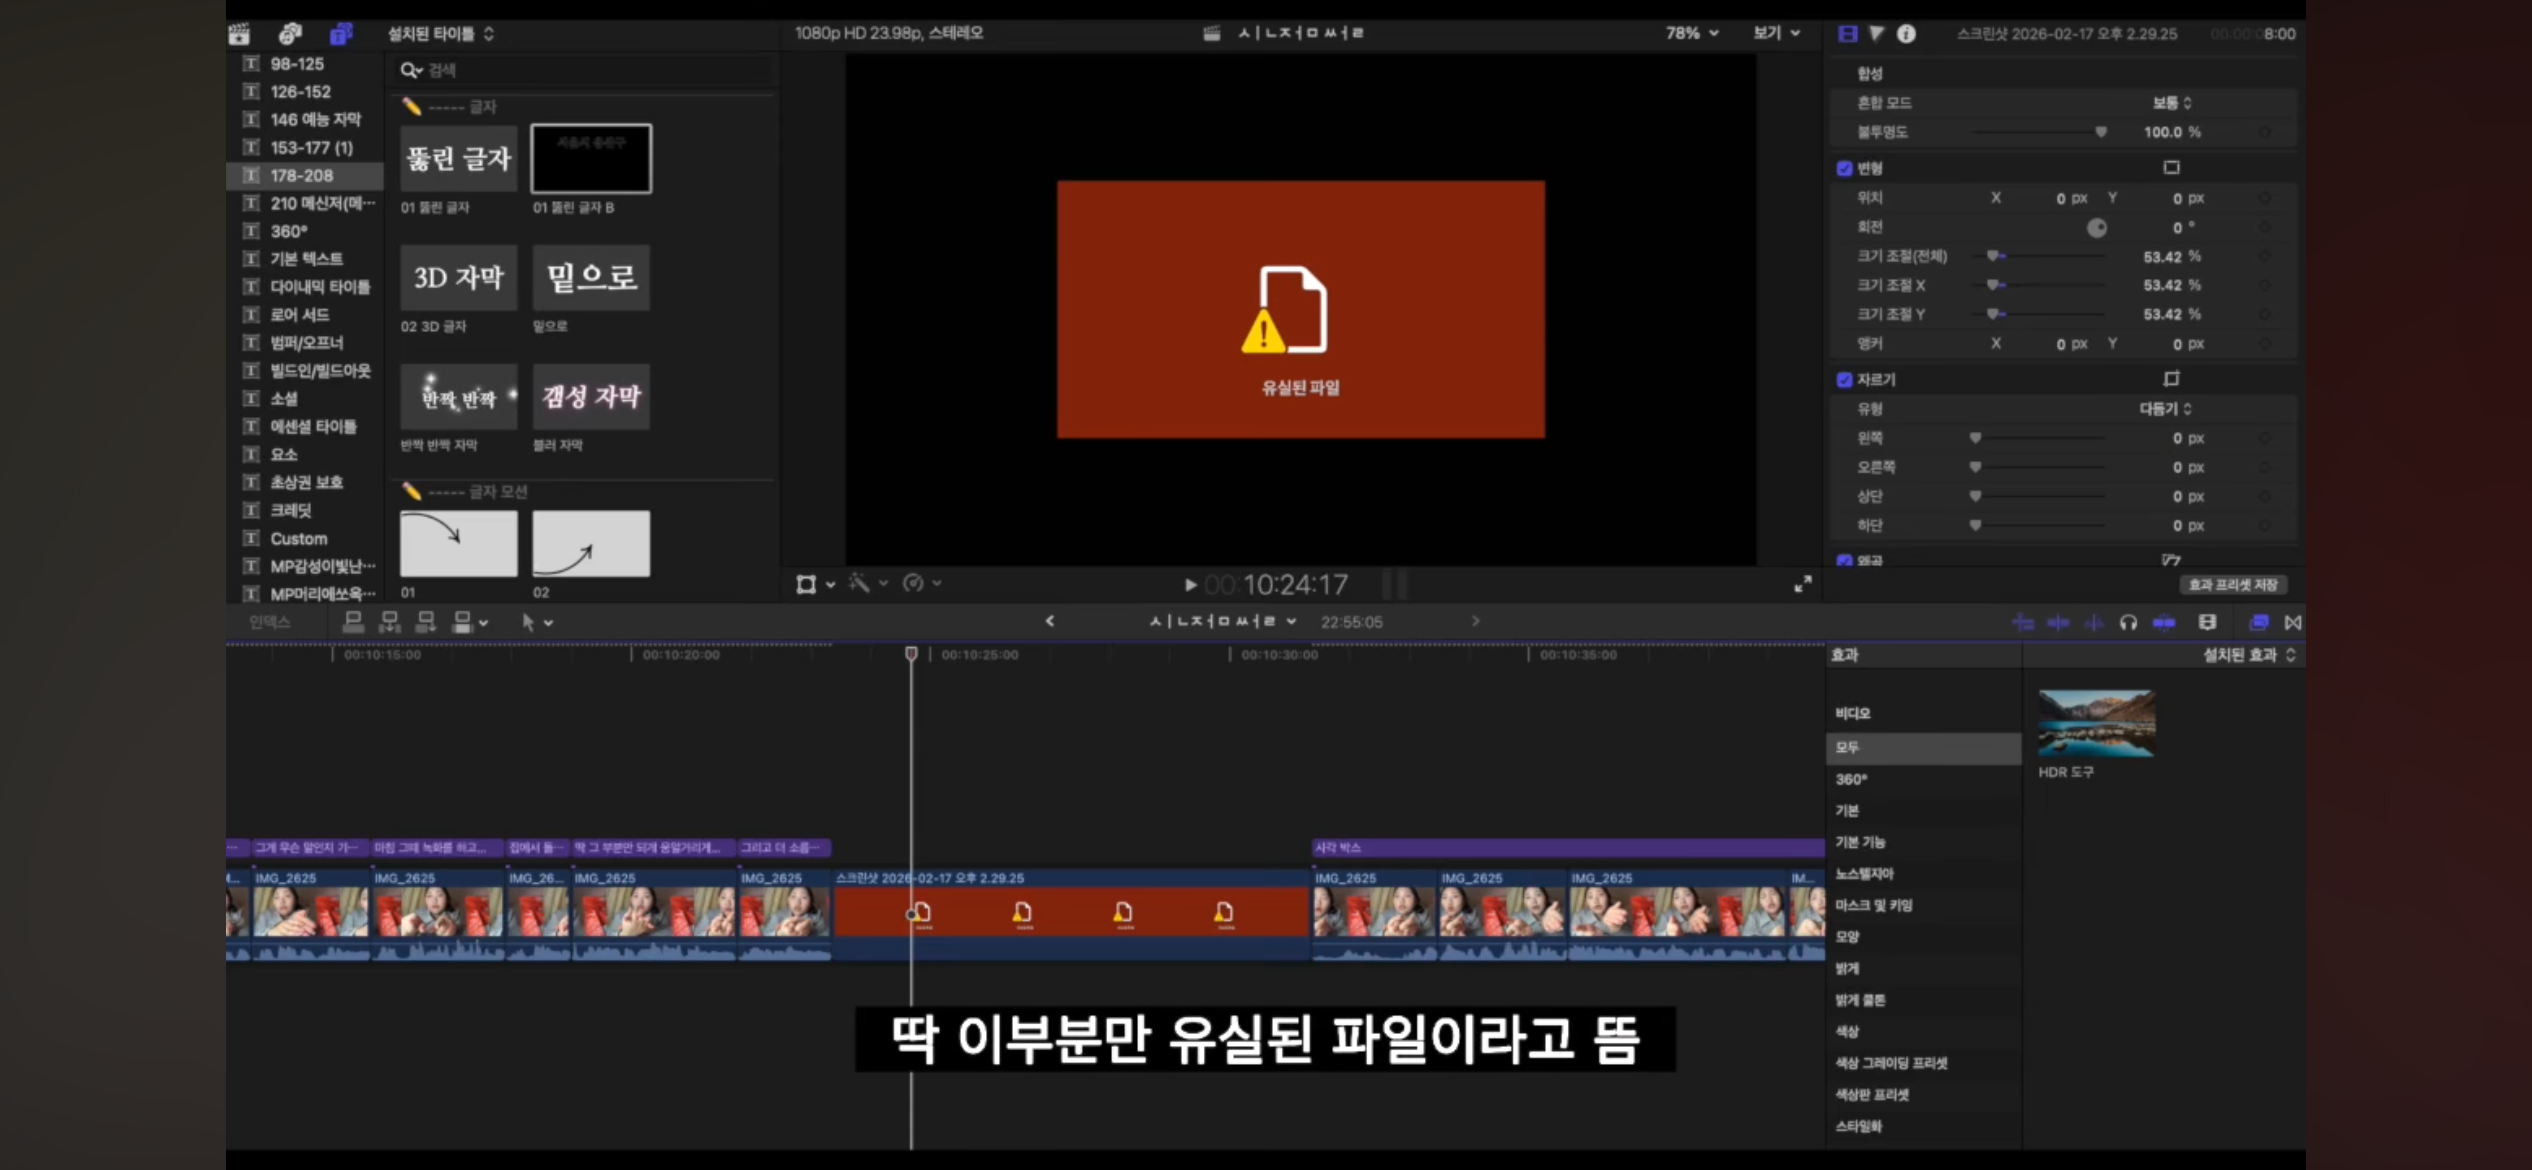
Task: Select the 마스크 및 키잉 effects category
Action: [x=1873, y=906]
